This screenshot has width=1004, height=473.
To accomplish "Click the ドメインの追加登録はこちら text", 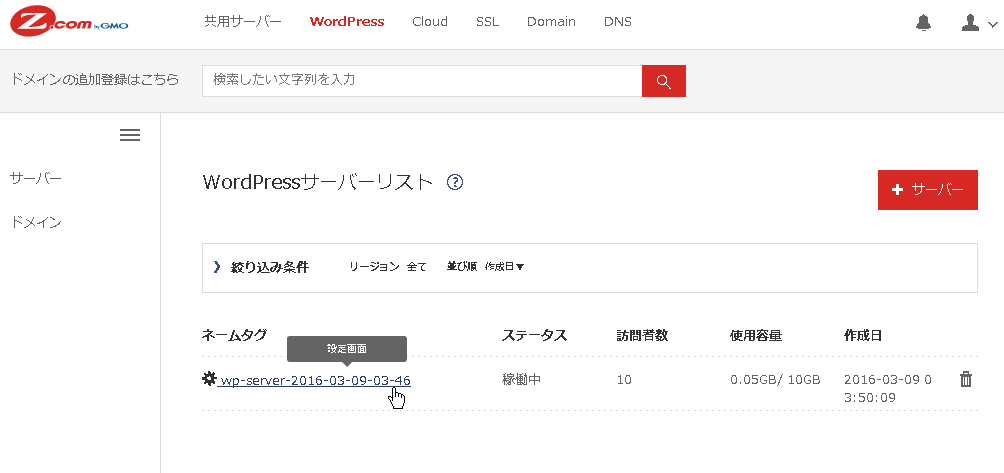I will coord(95,80).
